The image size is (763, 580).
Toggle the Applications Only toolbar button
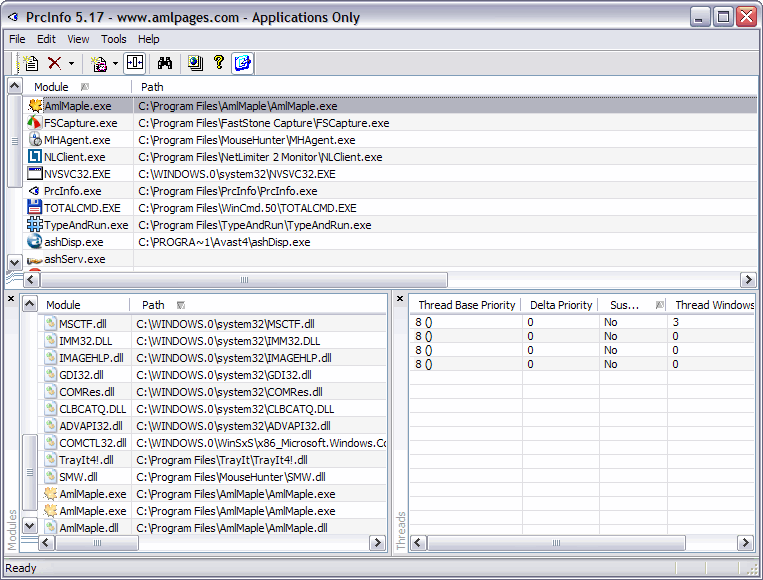coord(242,63)
